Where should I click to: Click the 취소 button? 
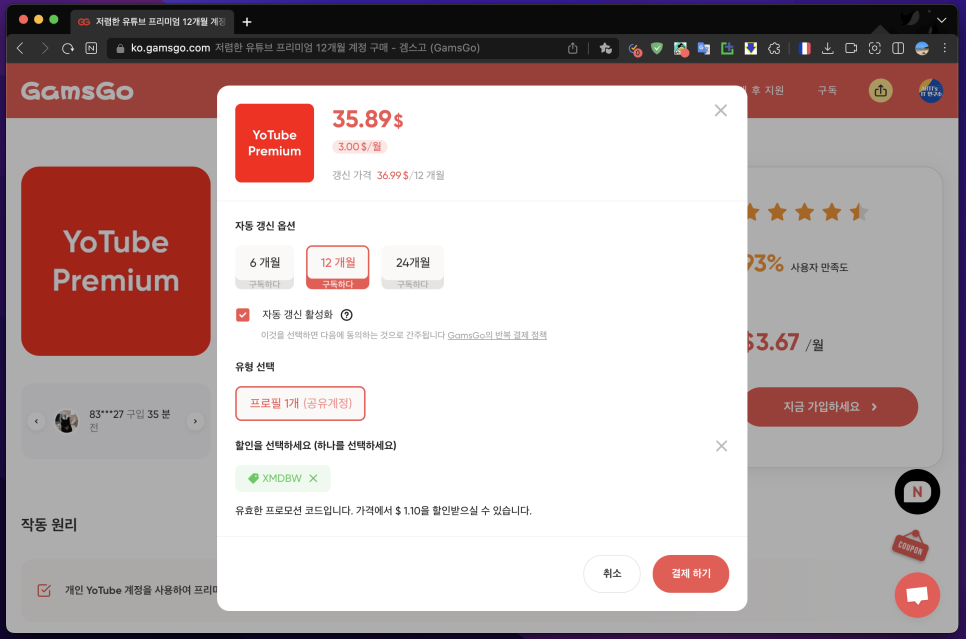[612, 574]
